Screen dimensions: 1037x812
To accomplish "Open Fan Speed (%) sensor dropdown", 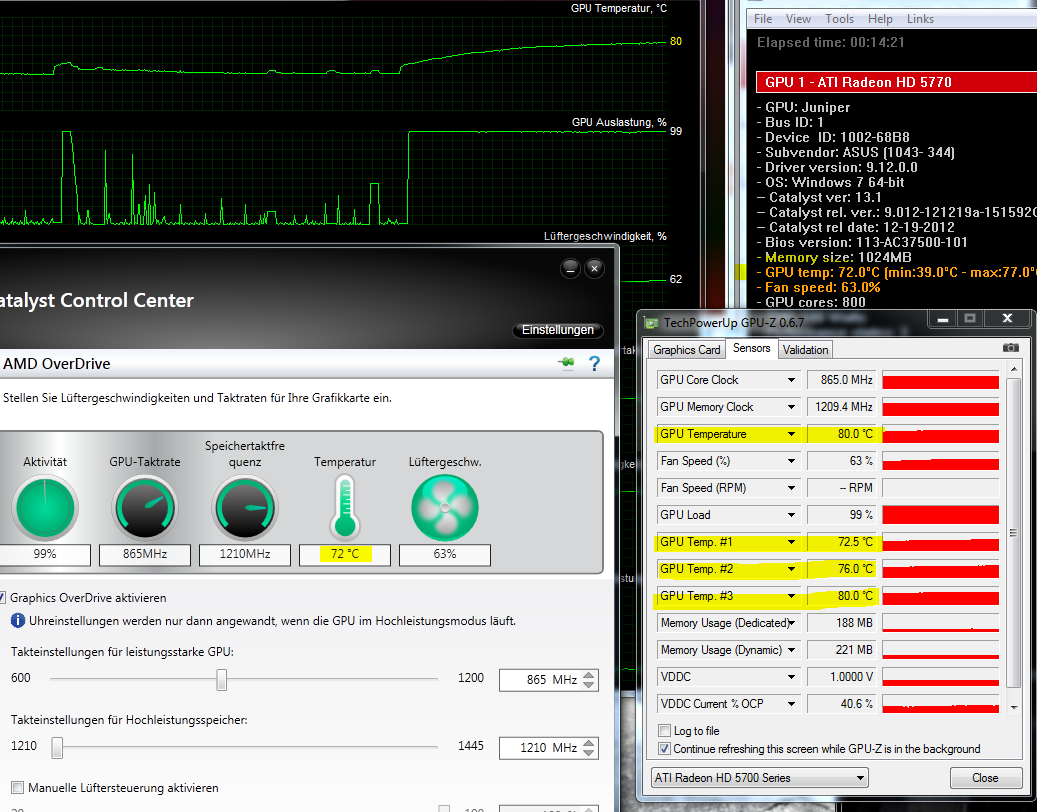I will [x=791, y=462].
